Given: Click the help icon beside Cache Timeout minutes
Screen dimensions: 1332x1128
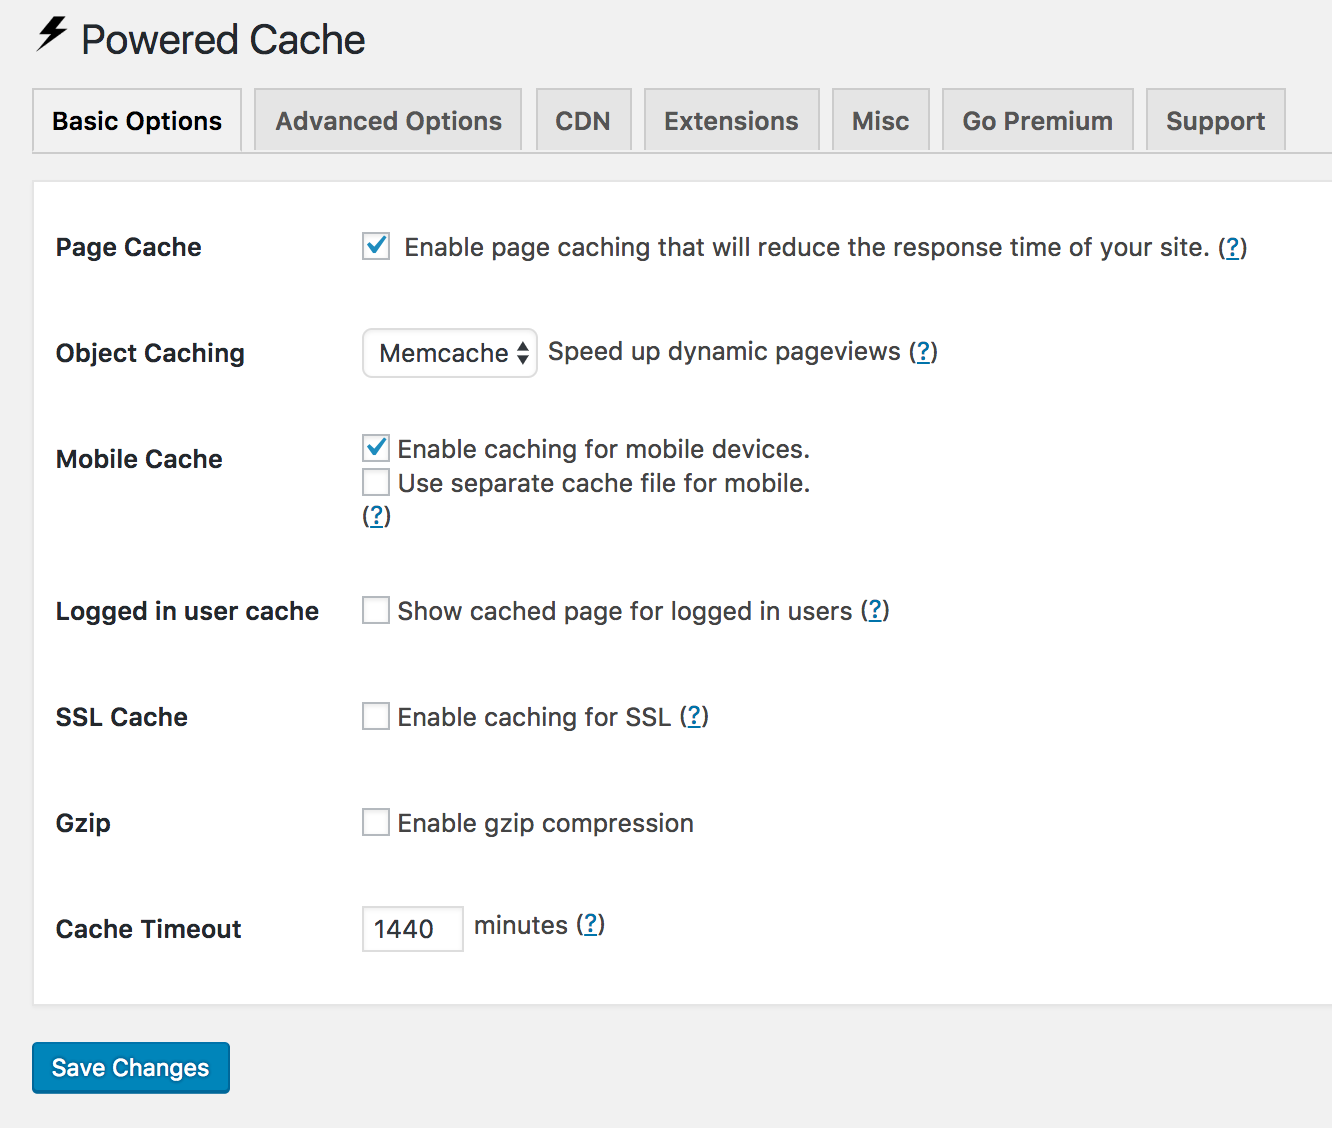Looking at the screenshot, I should point(591,925).
